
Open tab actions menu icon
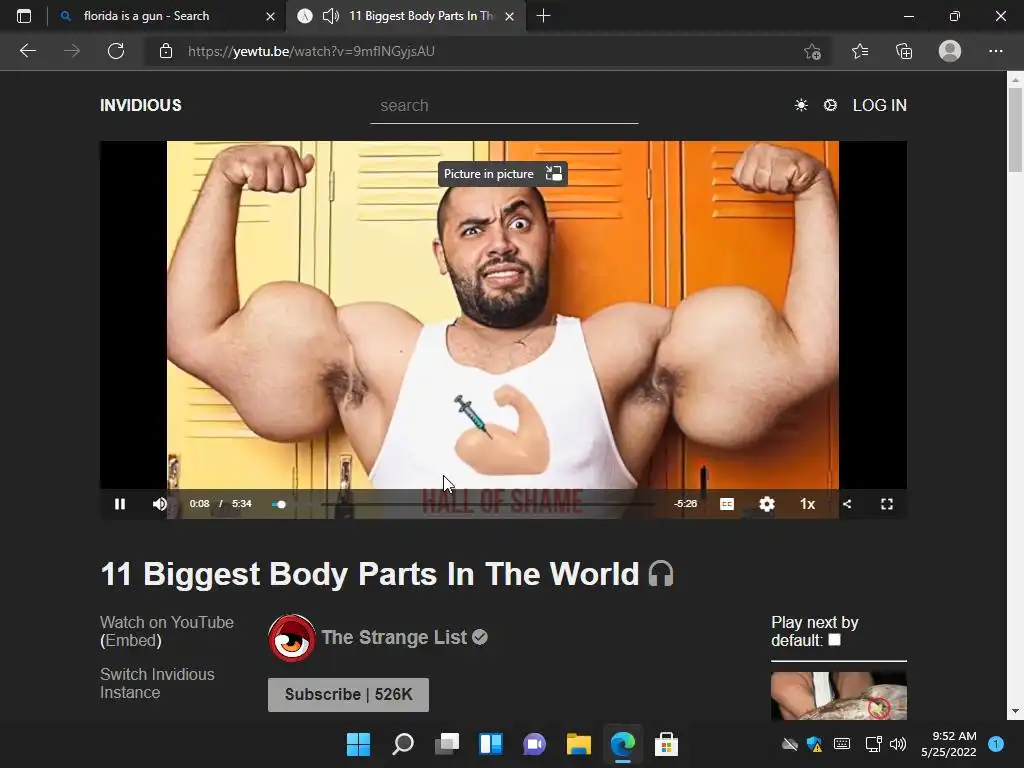coord(24,16)
